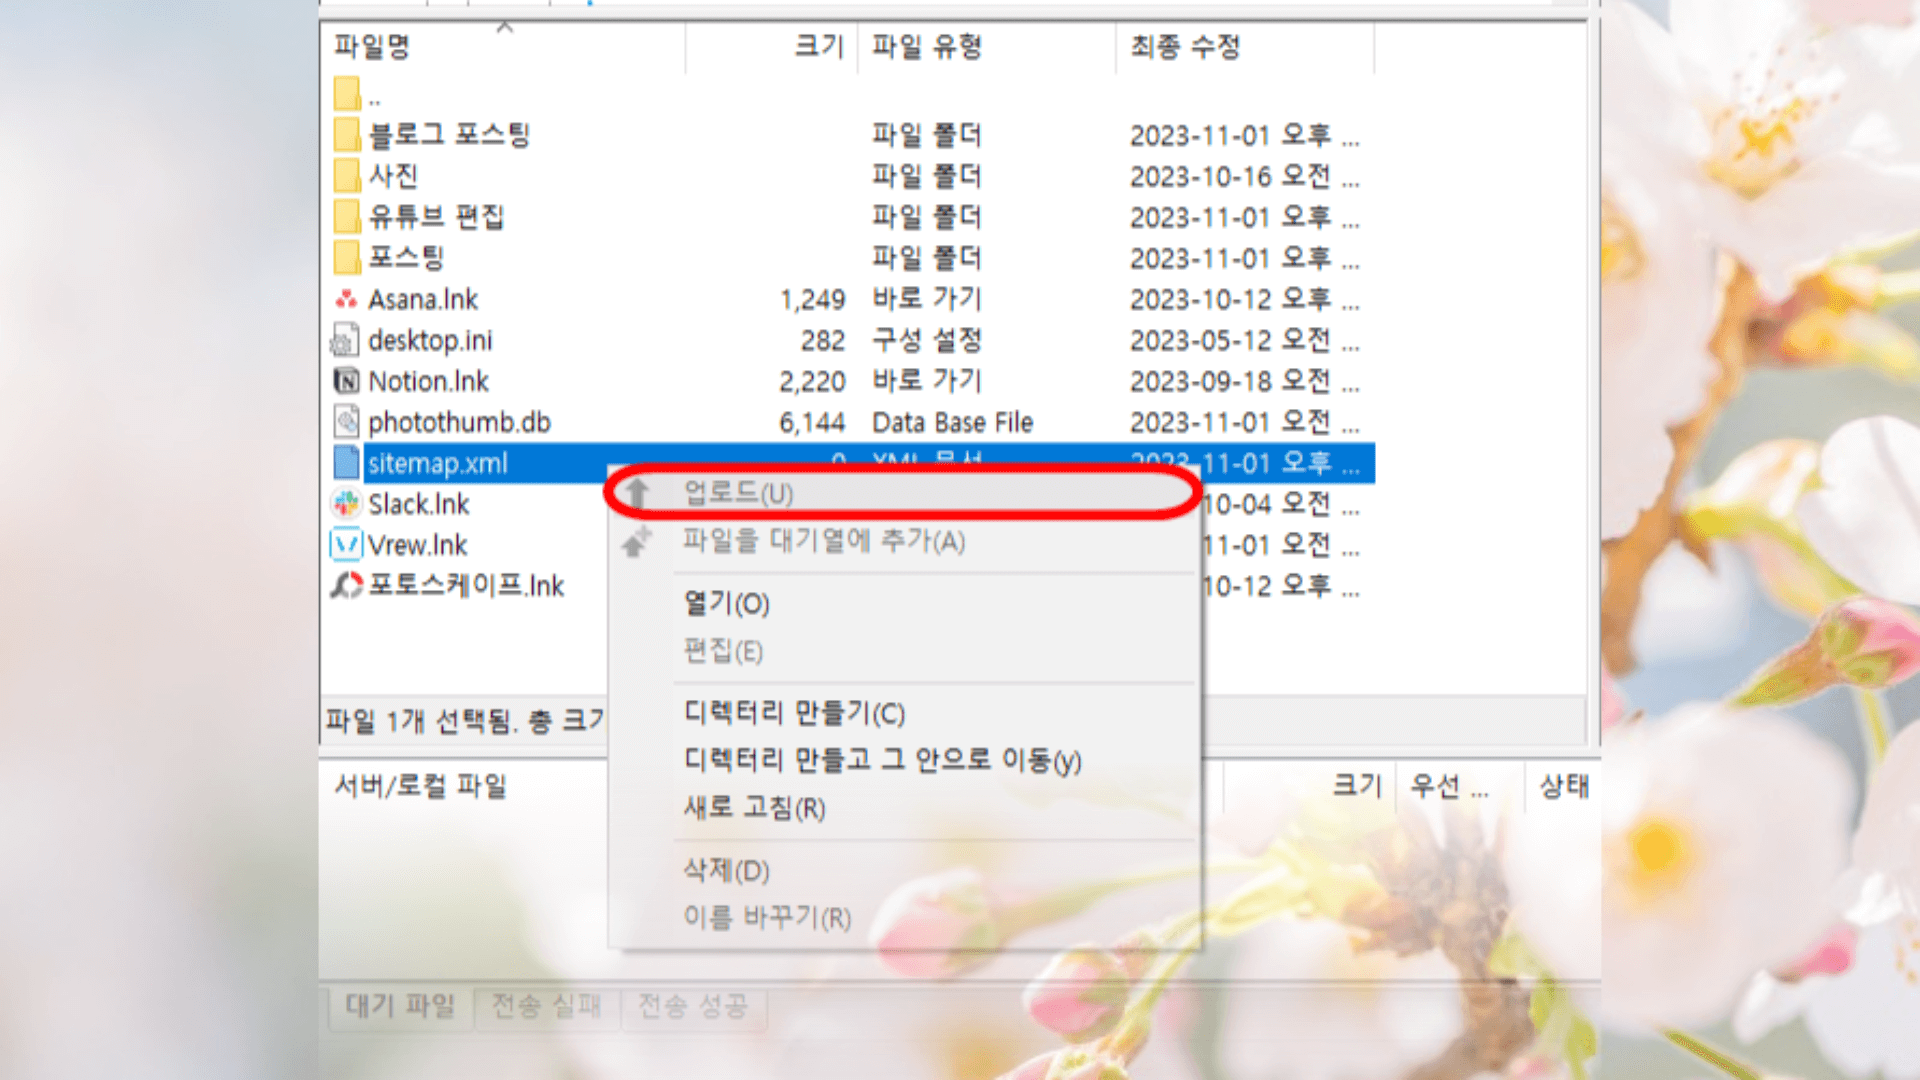
Task: Click the photothumb.db file icon
Action: 346,422
